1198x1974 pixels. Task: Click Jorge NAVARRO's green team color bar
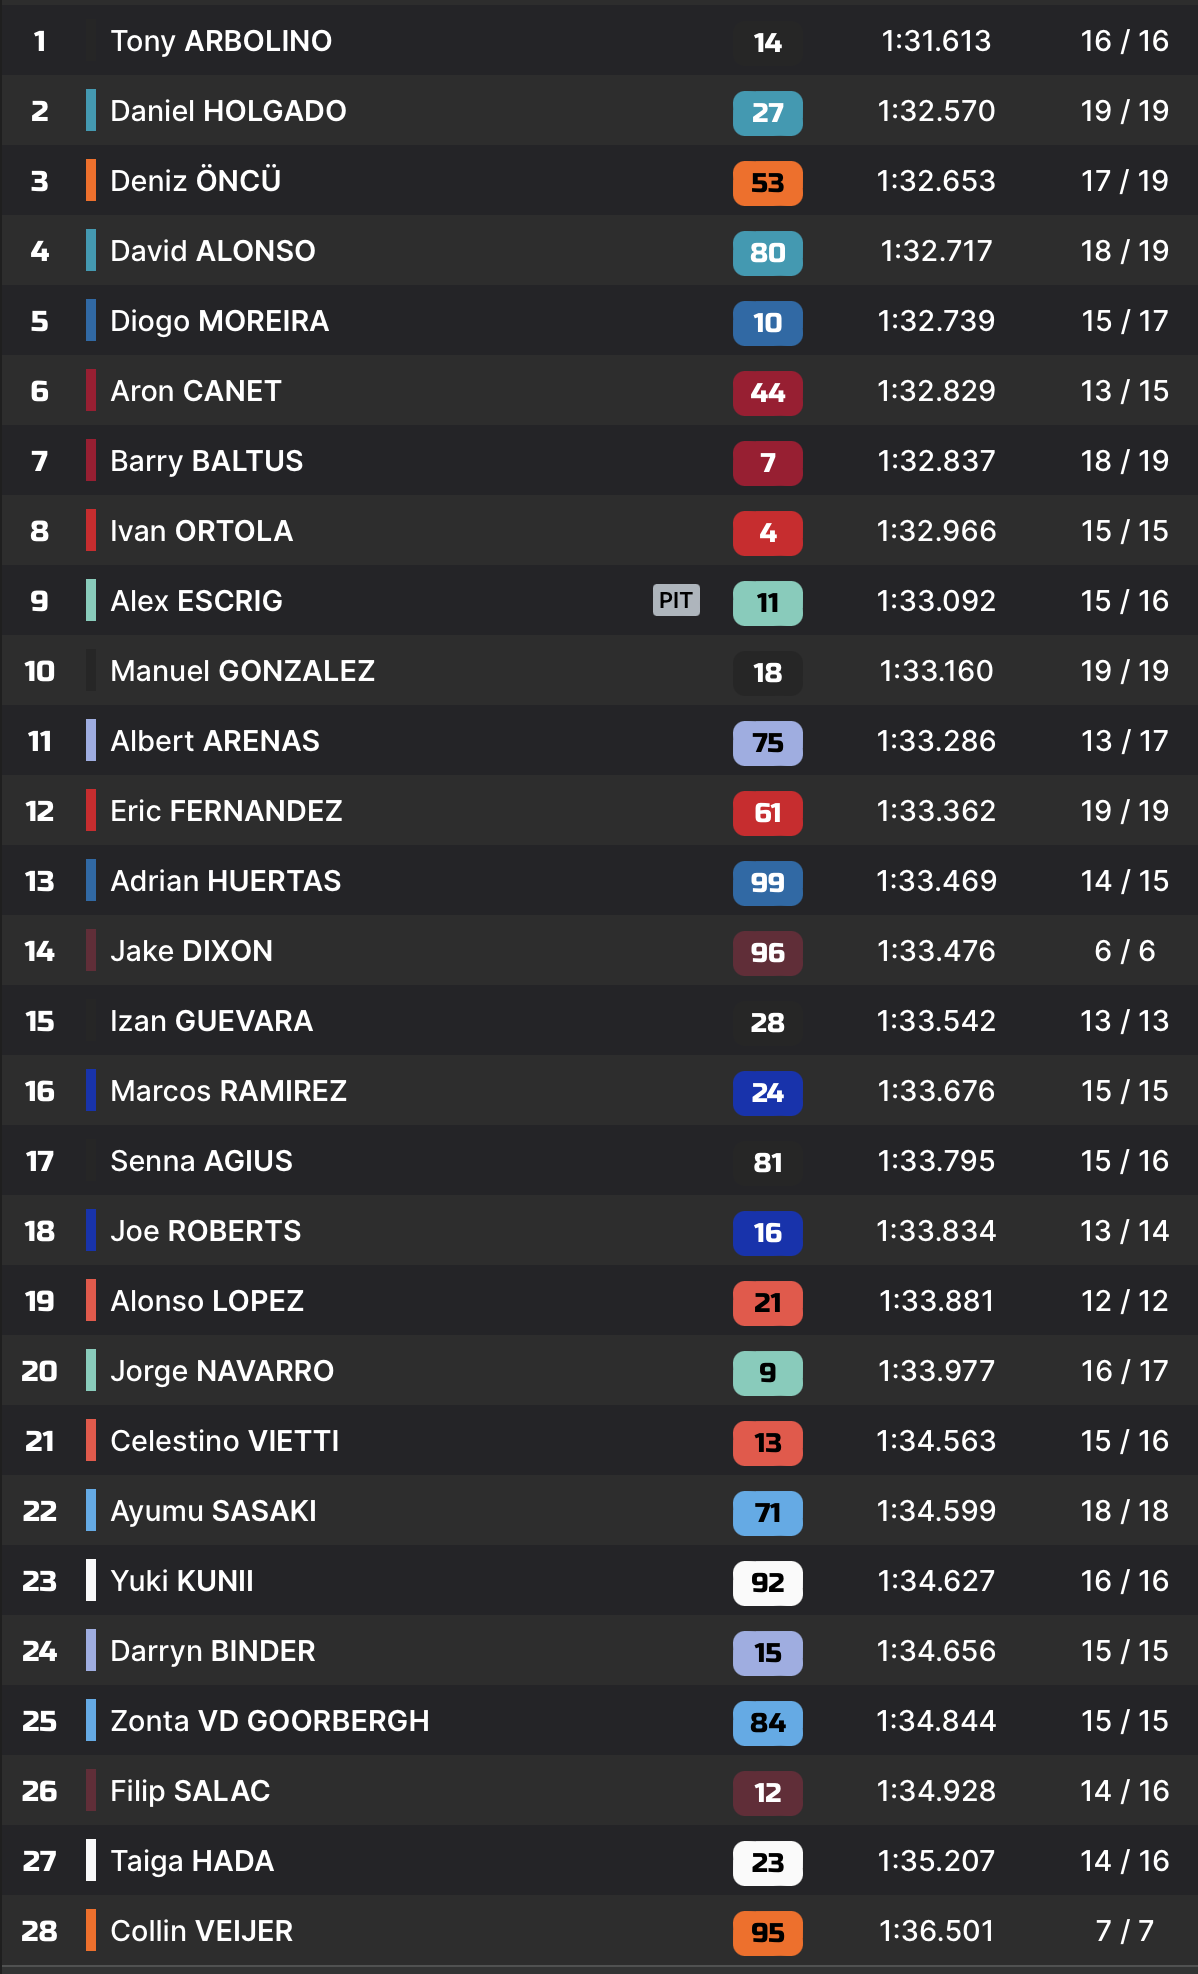pos(91,1370)
